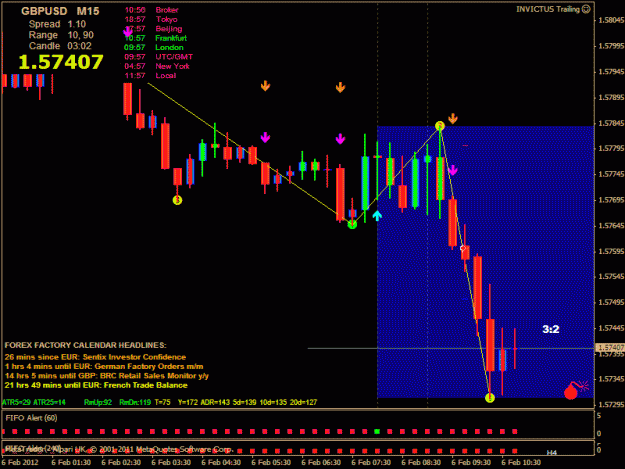The image size is (625, 469).
Task: Click the Sentix Investor Confidence headline
Action: click(95, 357)
